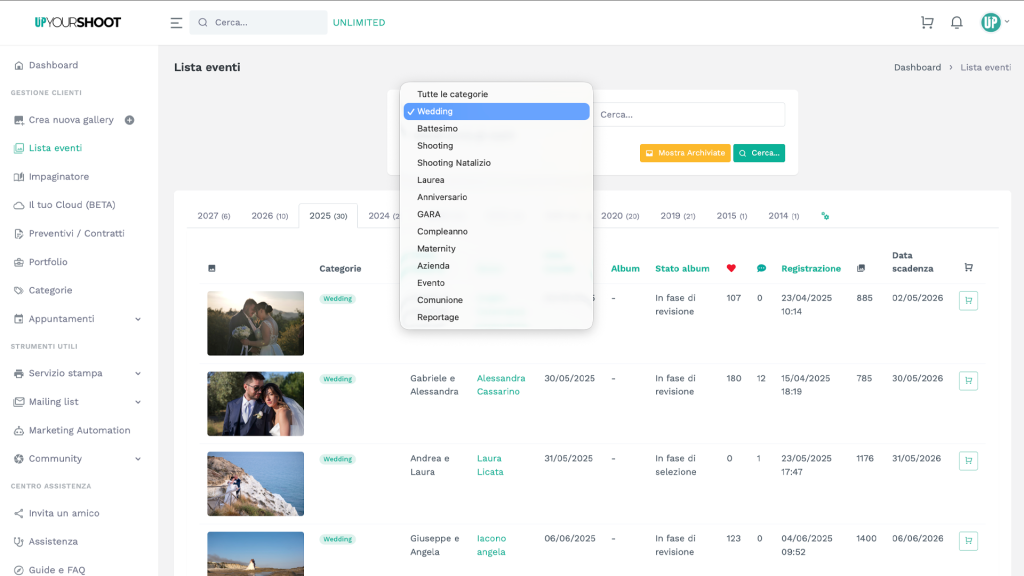Viewport: 1024px width, 576px height.
Task: Select Tutte le categorie option
Action: click(452, 94)
